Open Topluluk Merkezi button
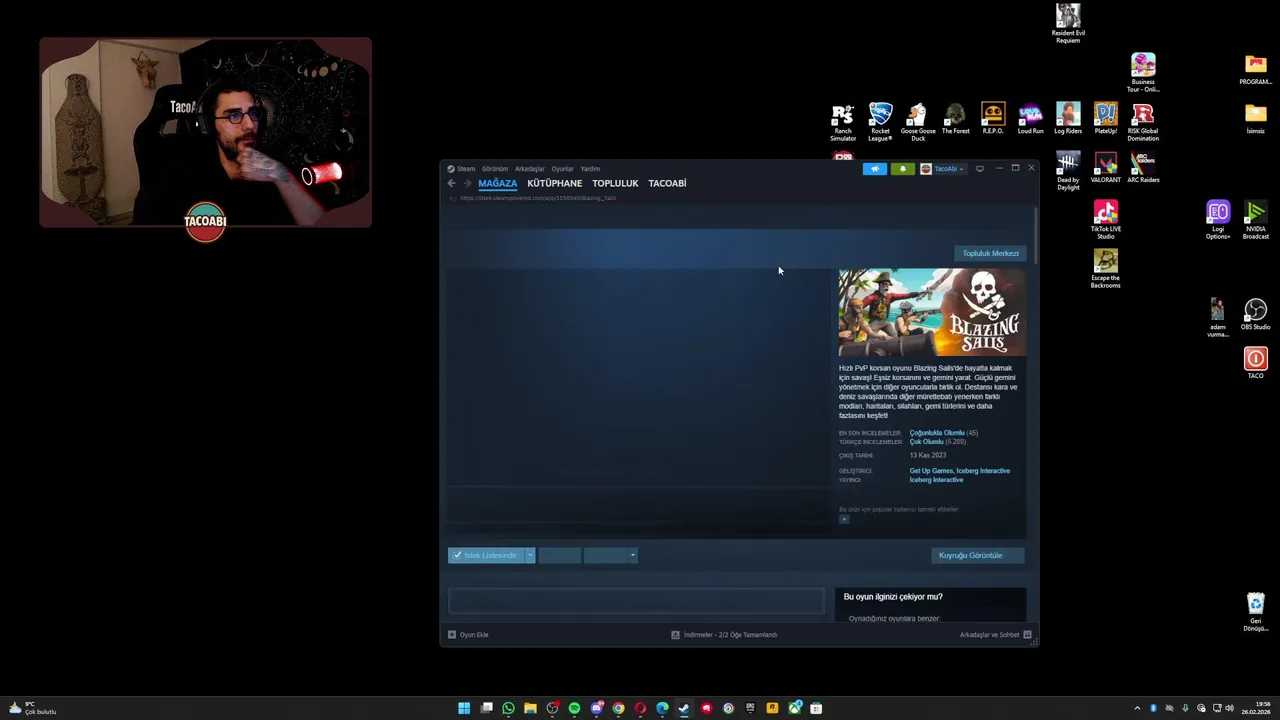 click(x=990, y=254)
